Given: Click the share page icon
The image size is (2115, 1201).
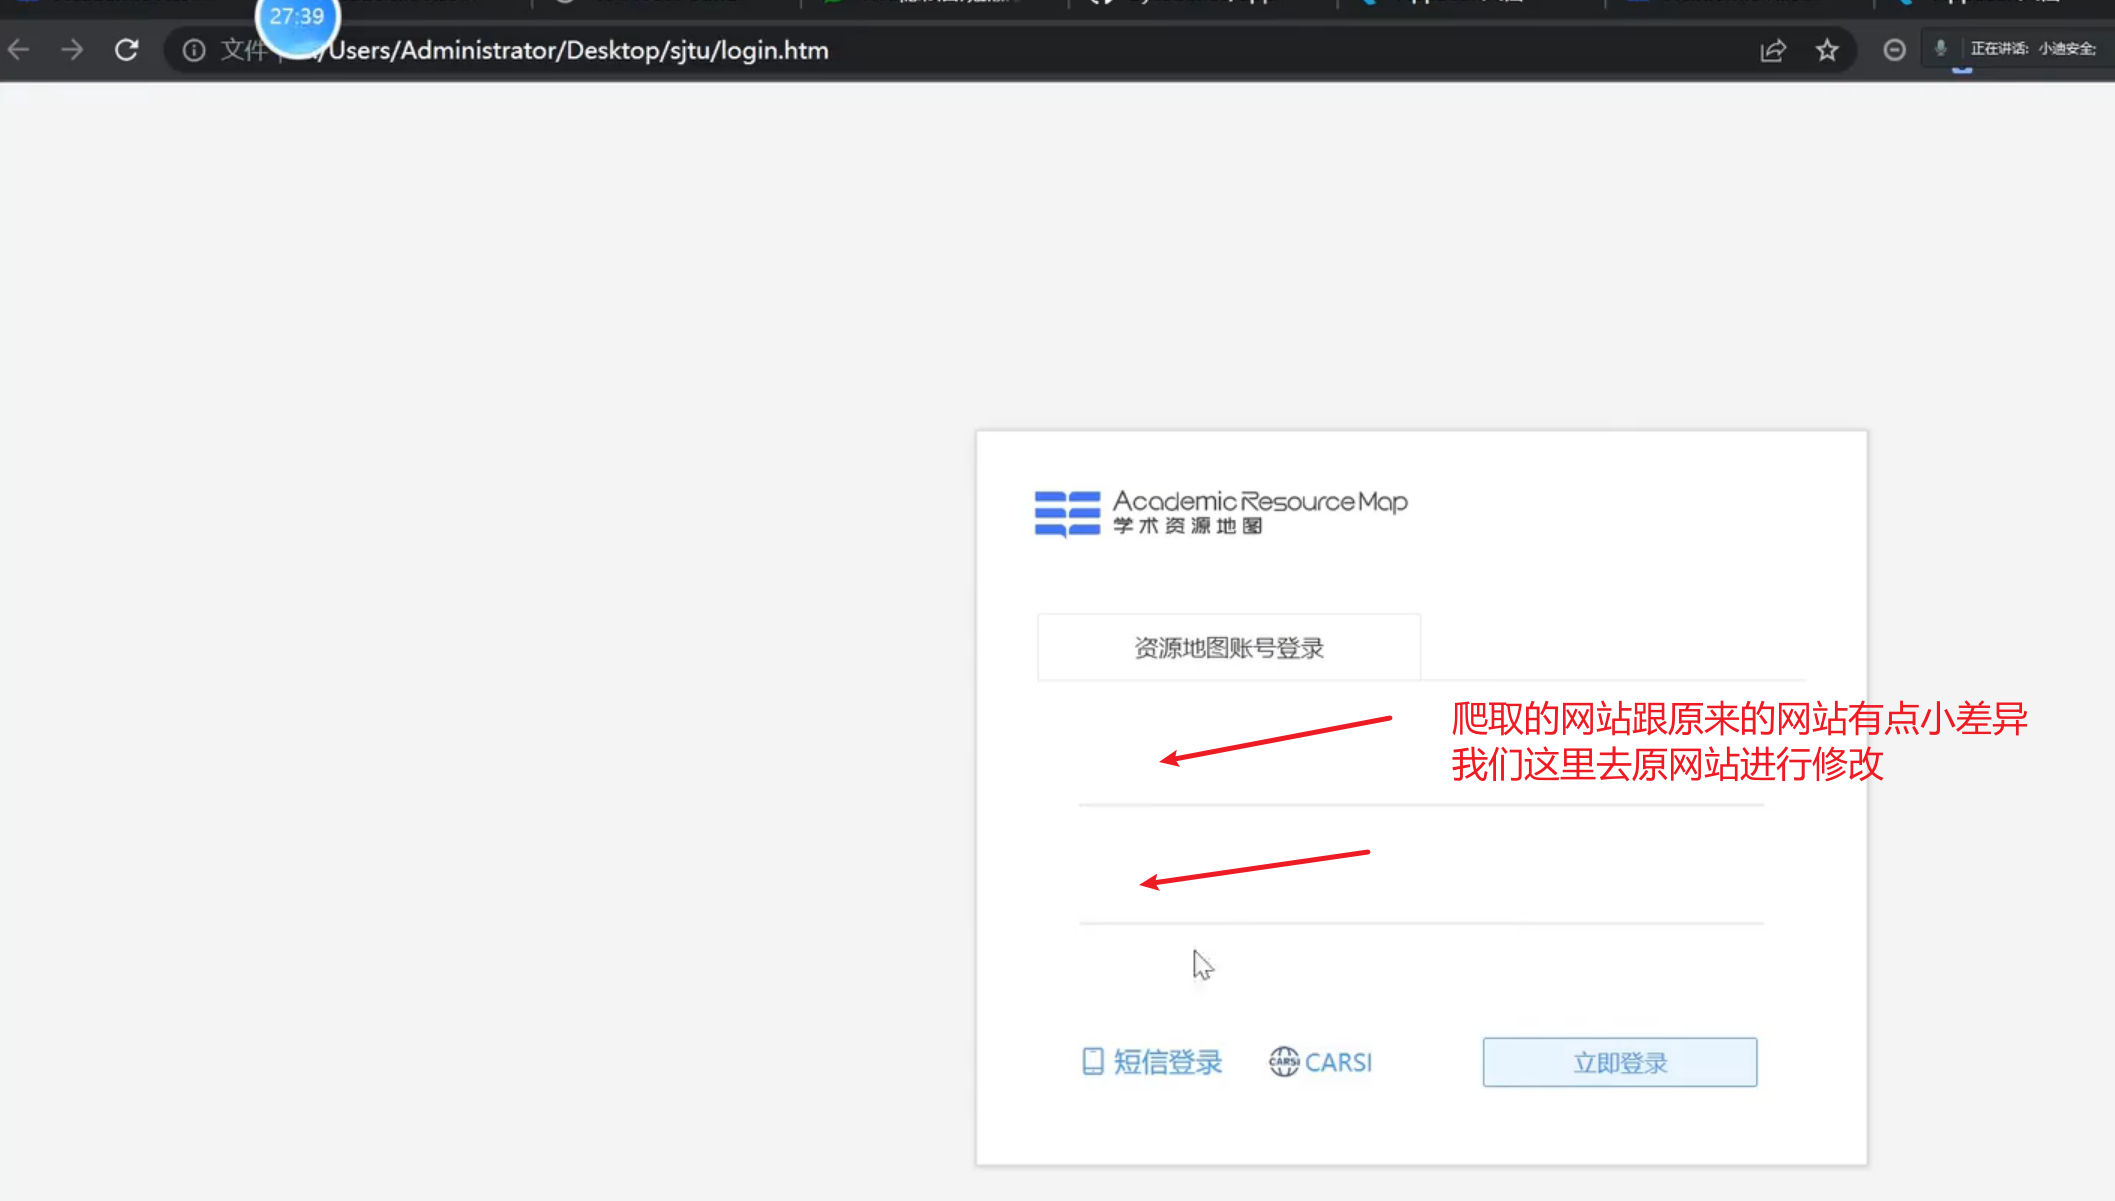Looking at the screenshot, I should (1773, 50).
